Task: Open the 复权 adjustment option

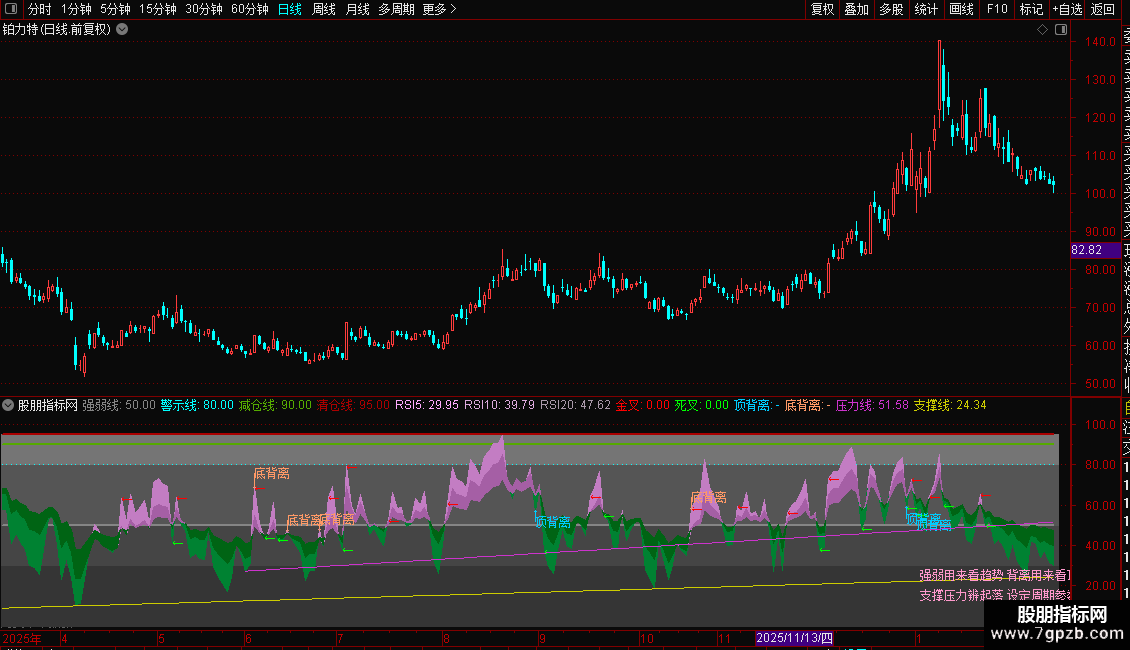Action: 822,9
